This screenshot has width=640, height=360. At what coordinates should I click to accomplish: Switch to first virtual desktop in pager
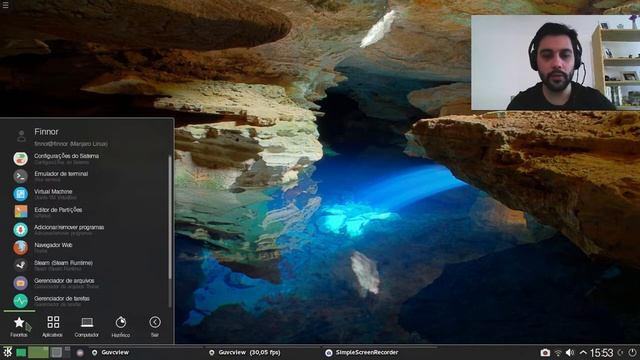[21, 352]
